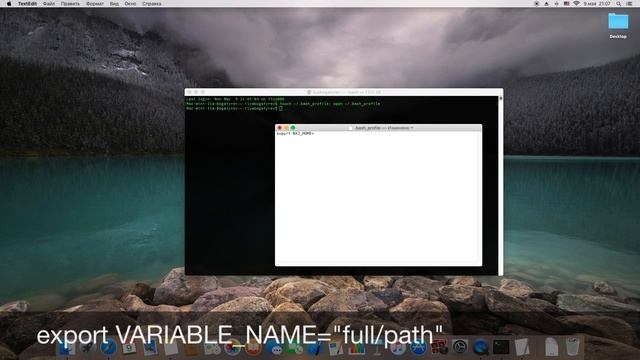The image size is (640, 360).
Task: Open the Формат menu
Action: click(95, 4)
